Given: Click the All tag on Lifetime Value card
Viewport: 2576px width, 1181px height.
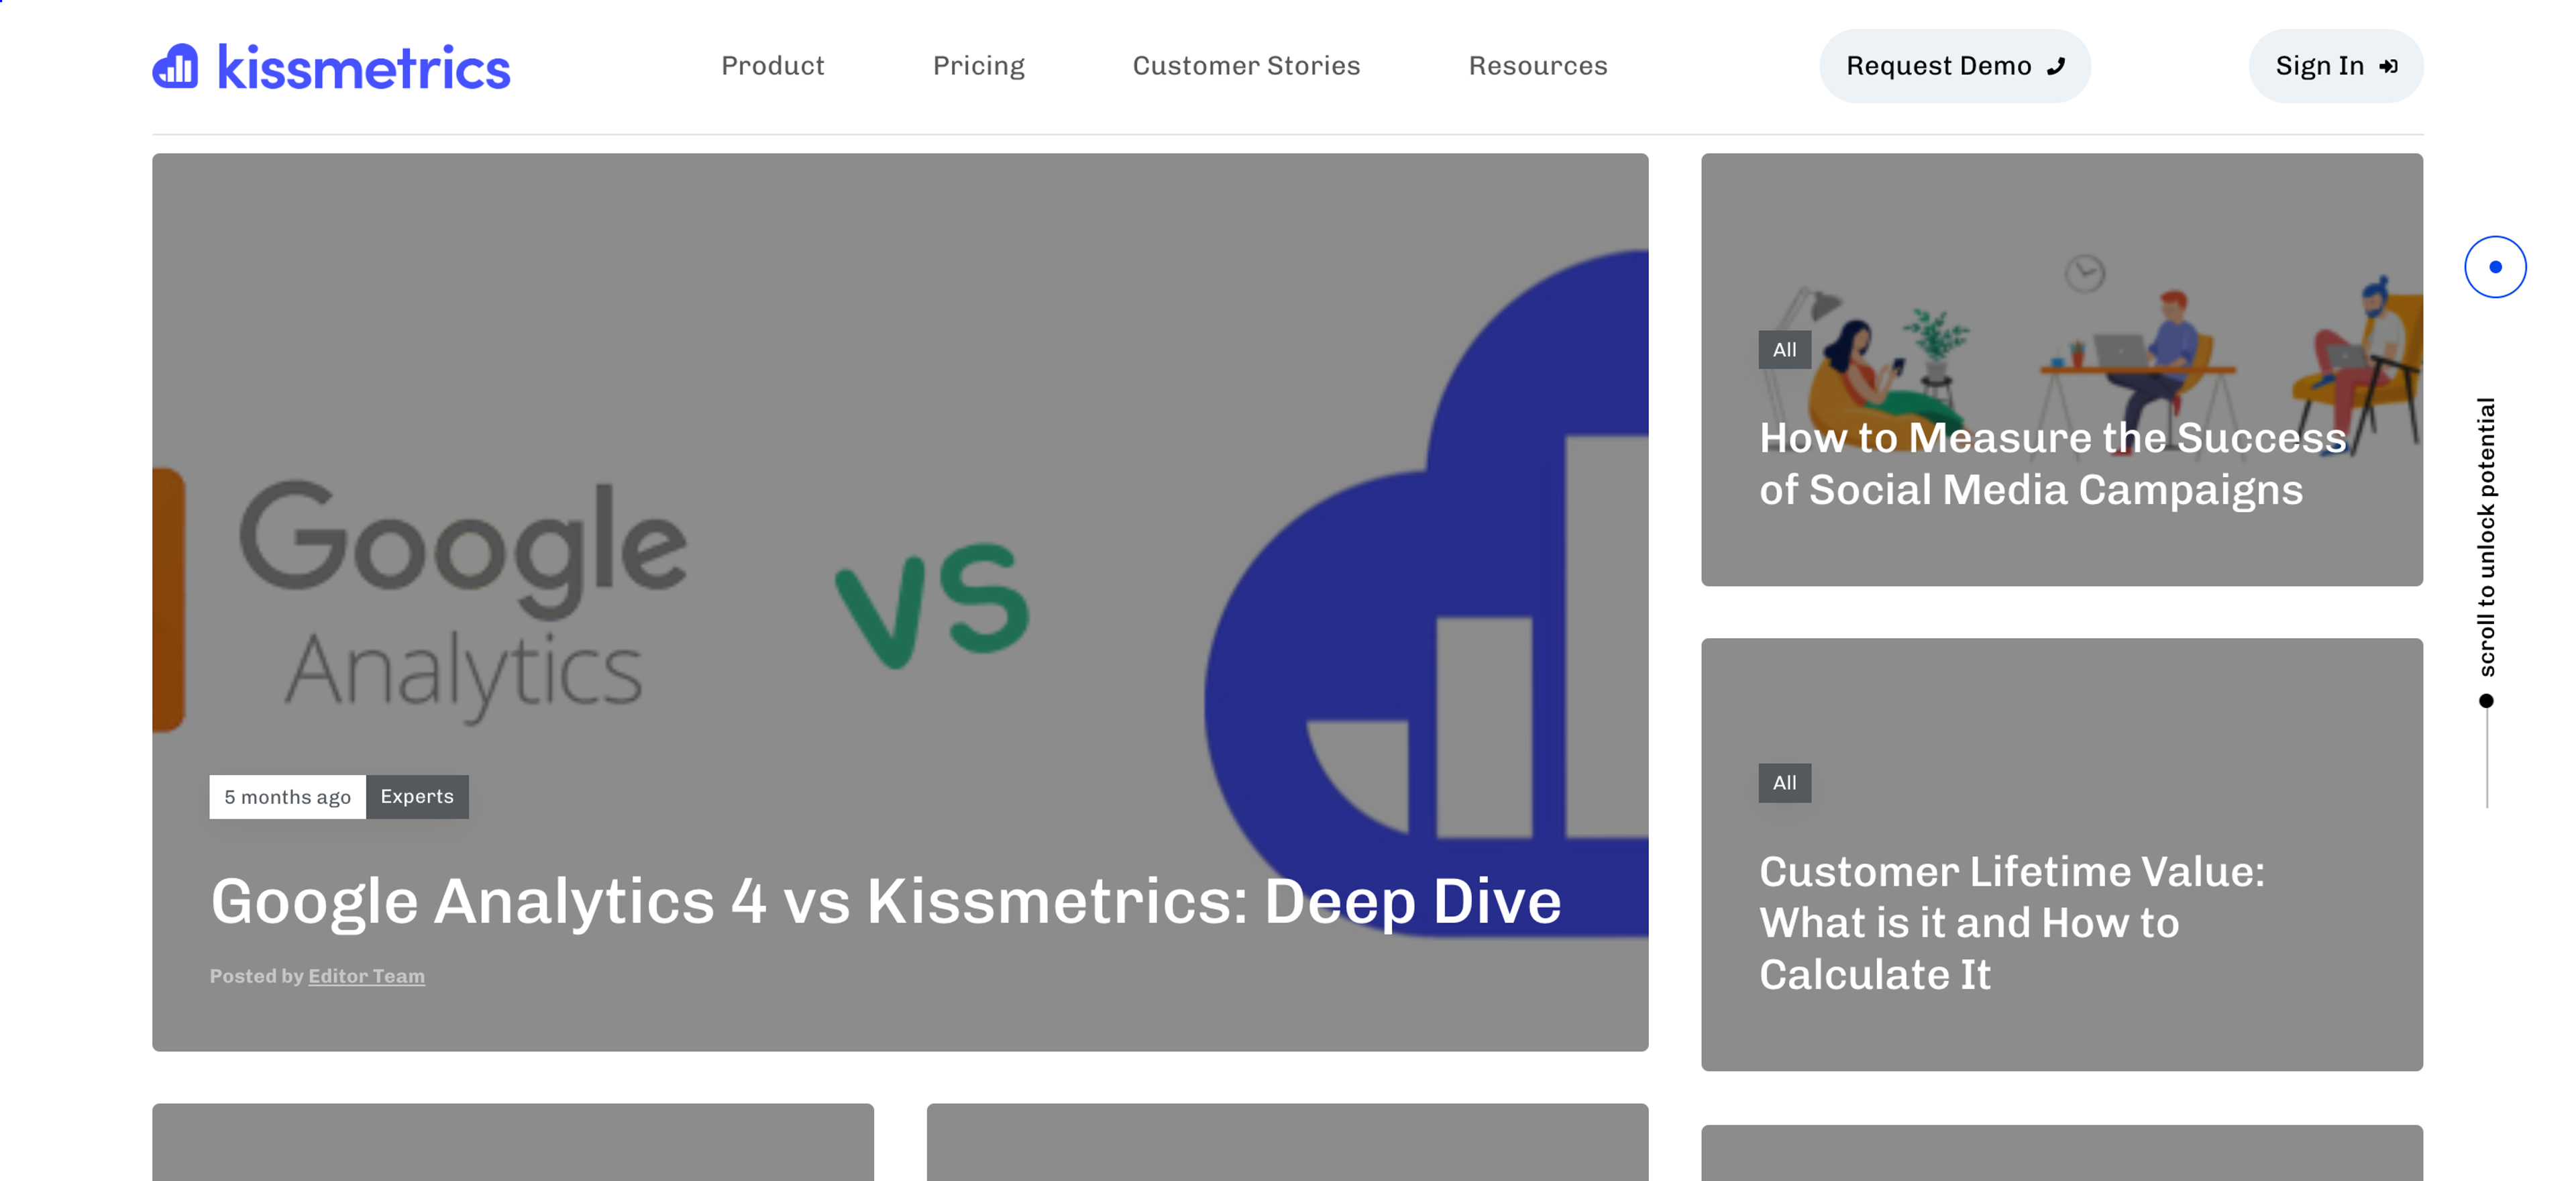Looking at the screenshot, I should [1784, 782].
